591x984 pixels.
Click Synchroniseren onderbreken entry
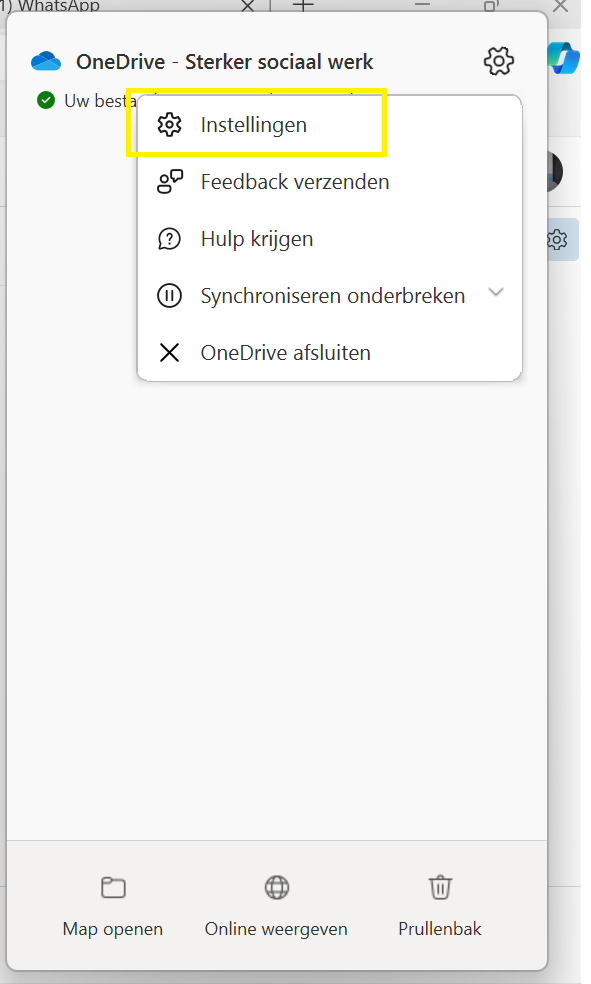(x=329, y=296)
